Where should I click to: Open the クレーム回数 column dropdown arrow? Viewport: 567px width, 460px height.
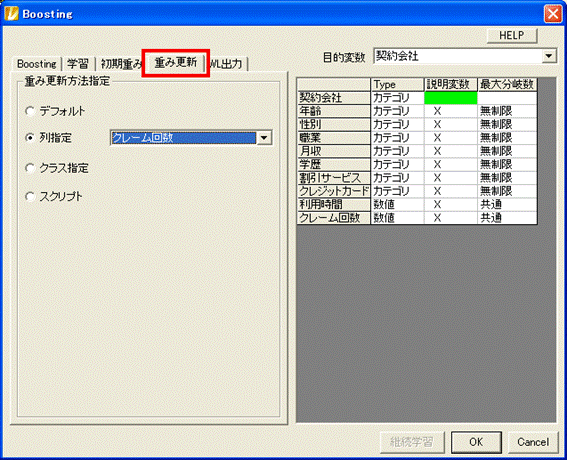[264, 138]
